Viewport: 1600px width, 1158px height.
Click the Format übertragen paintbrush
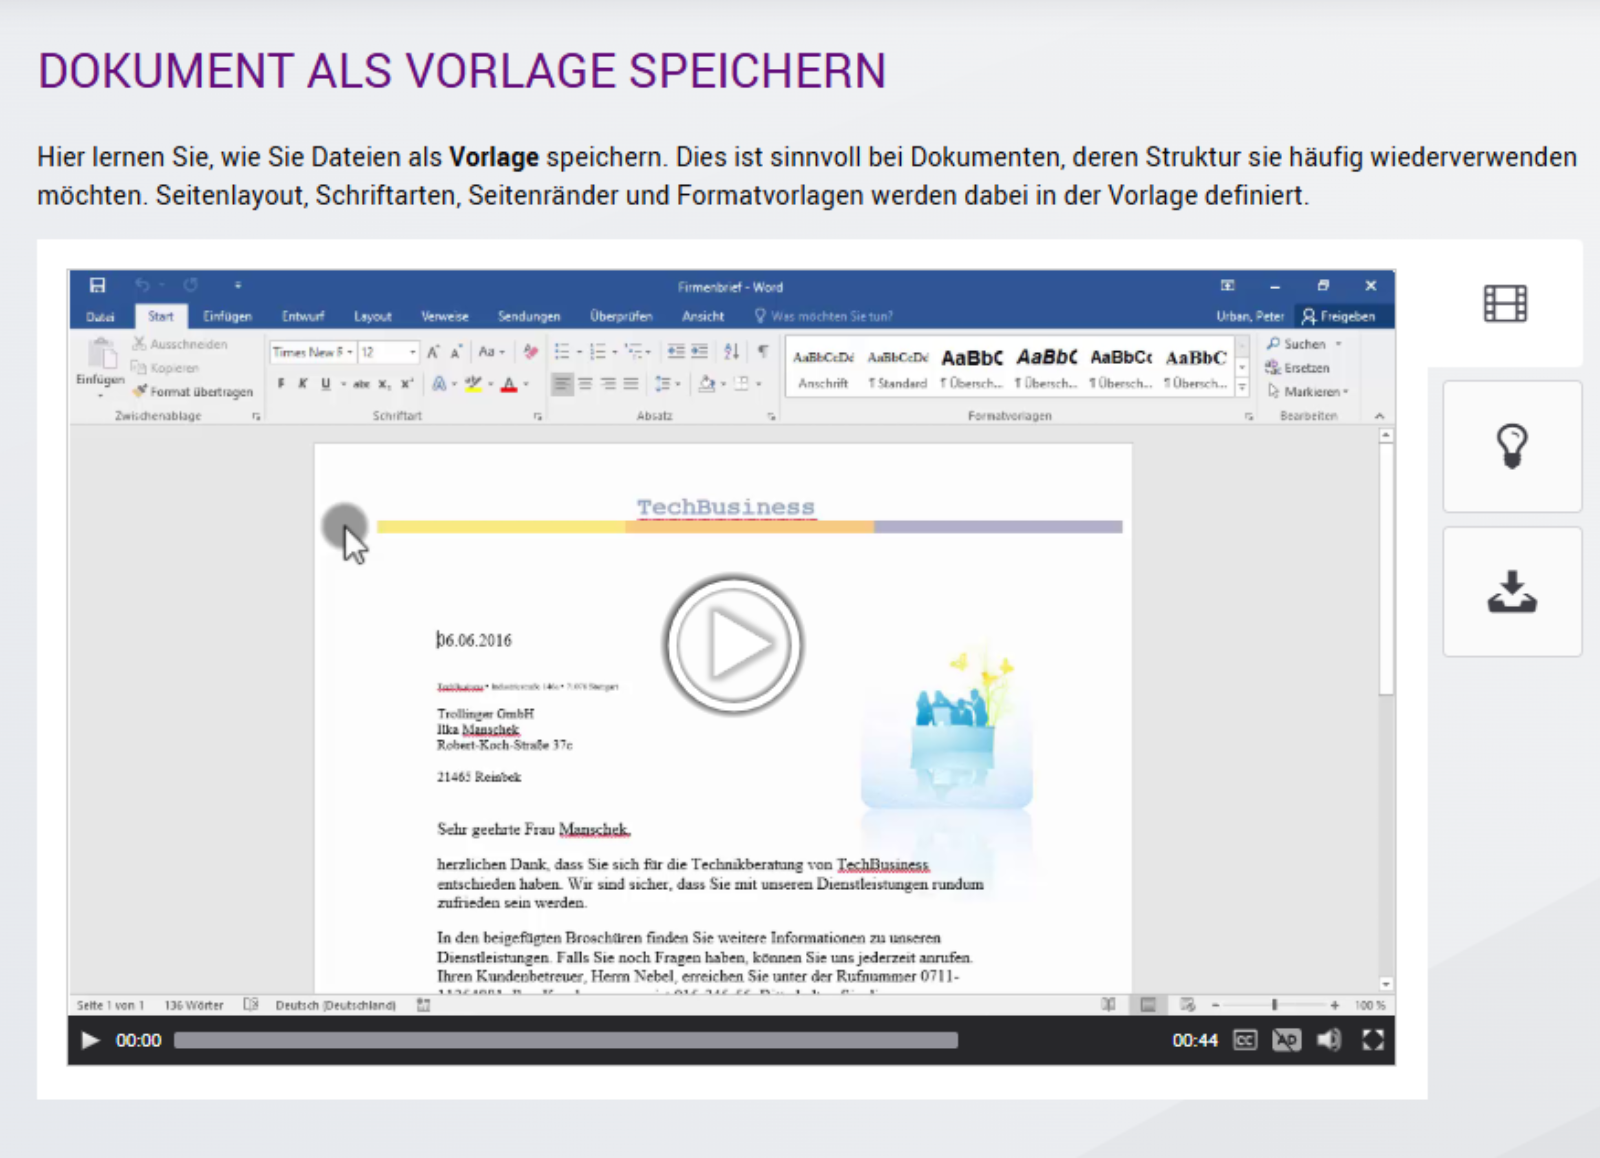click(x=194, y=391)
